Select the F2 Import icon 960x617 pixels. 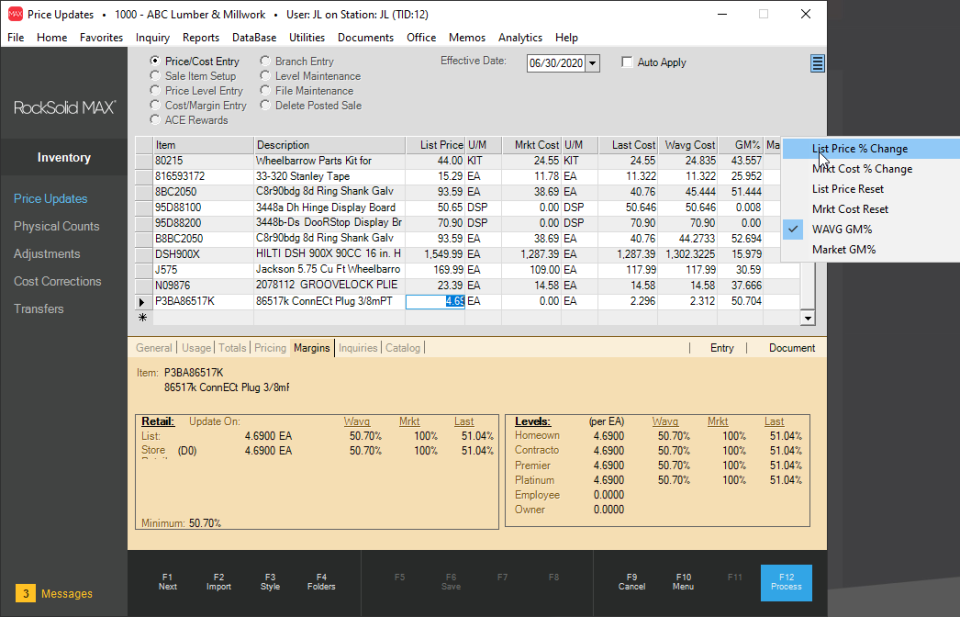218,582
